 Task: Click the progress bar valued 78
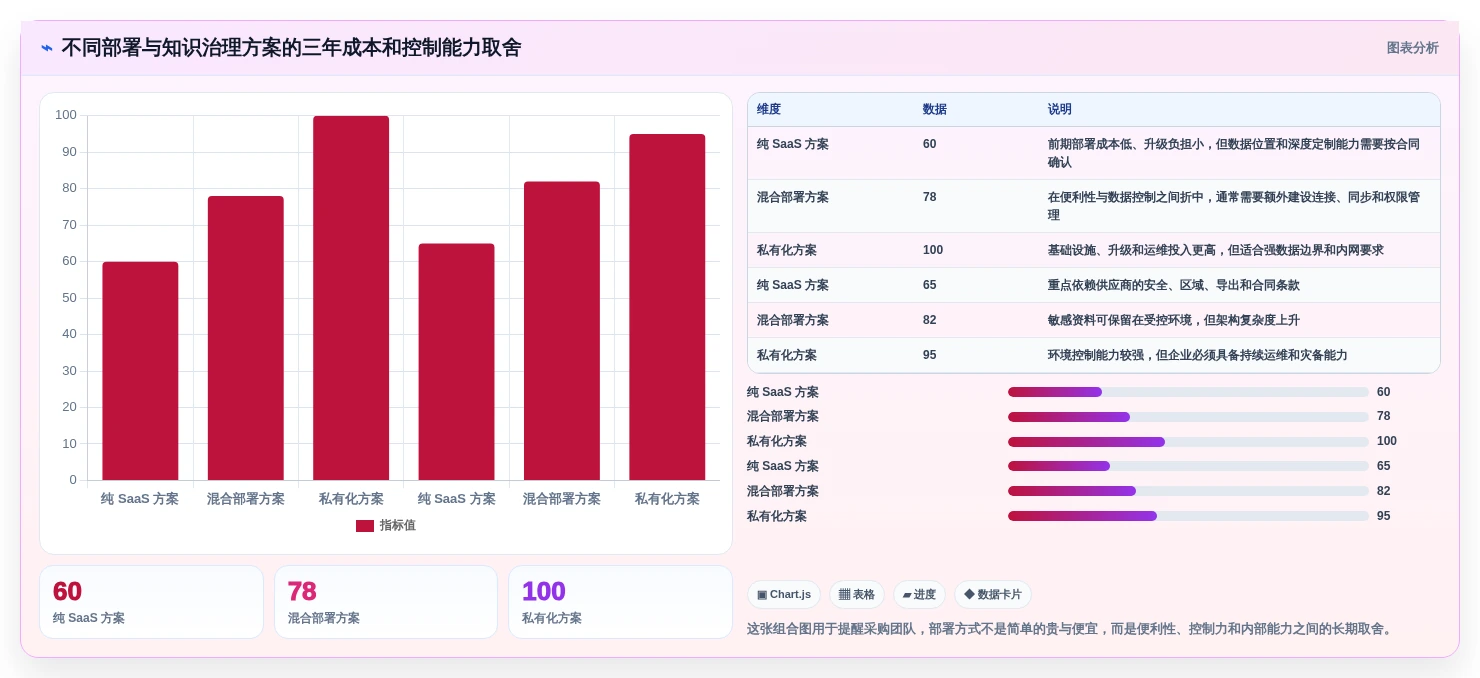pyautogui.click(x=1188, y=417)
